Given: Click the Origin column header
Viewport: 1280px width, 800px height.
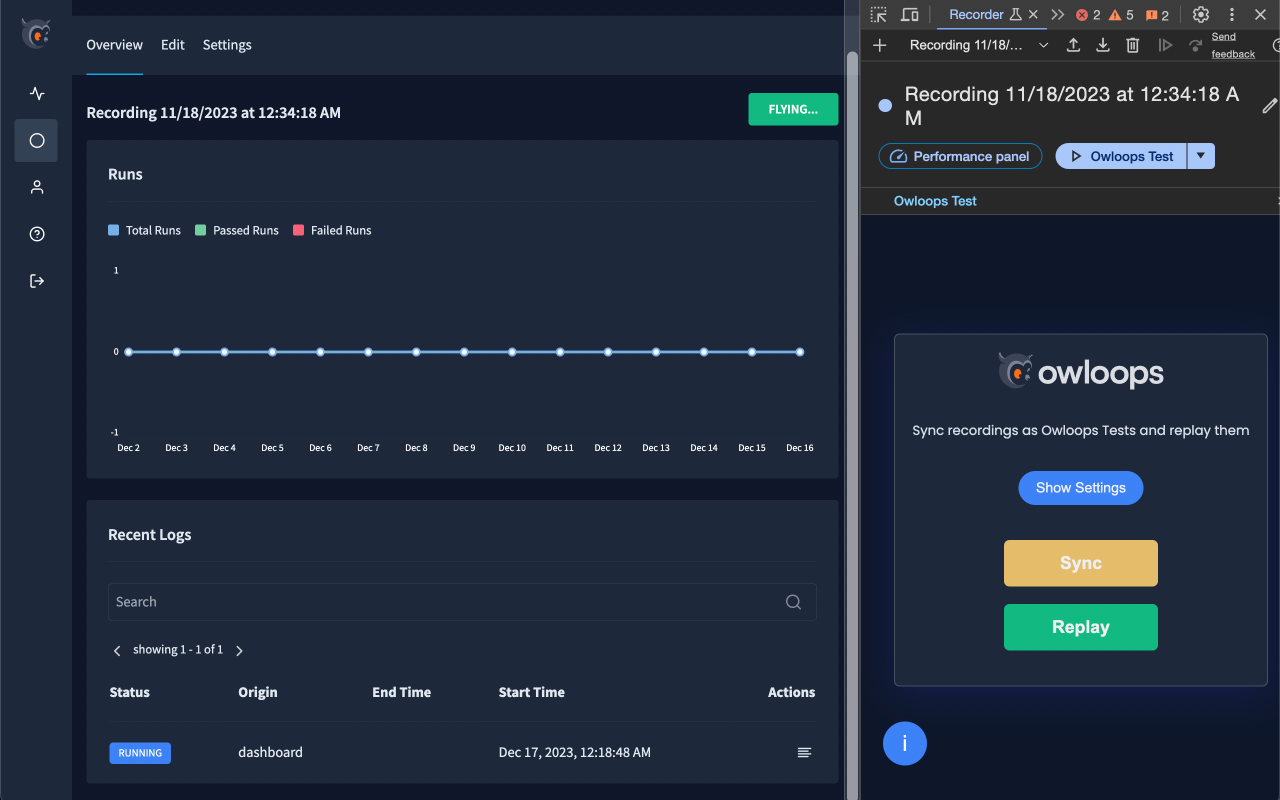Looking at the screenshot, I should 258,692.
